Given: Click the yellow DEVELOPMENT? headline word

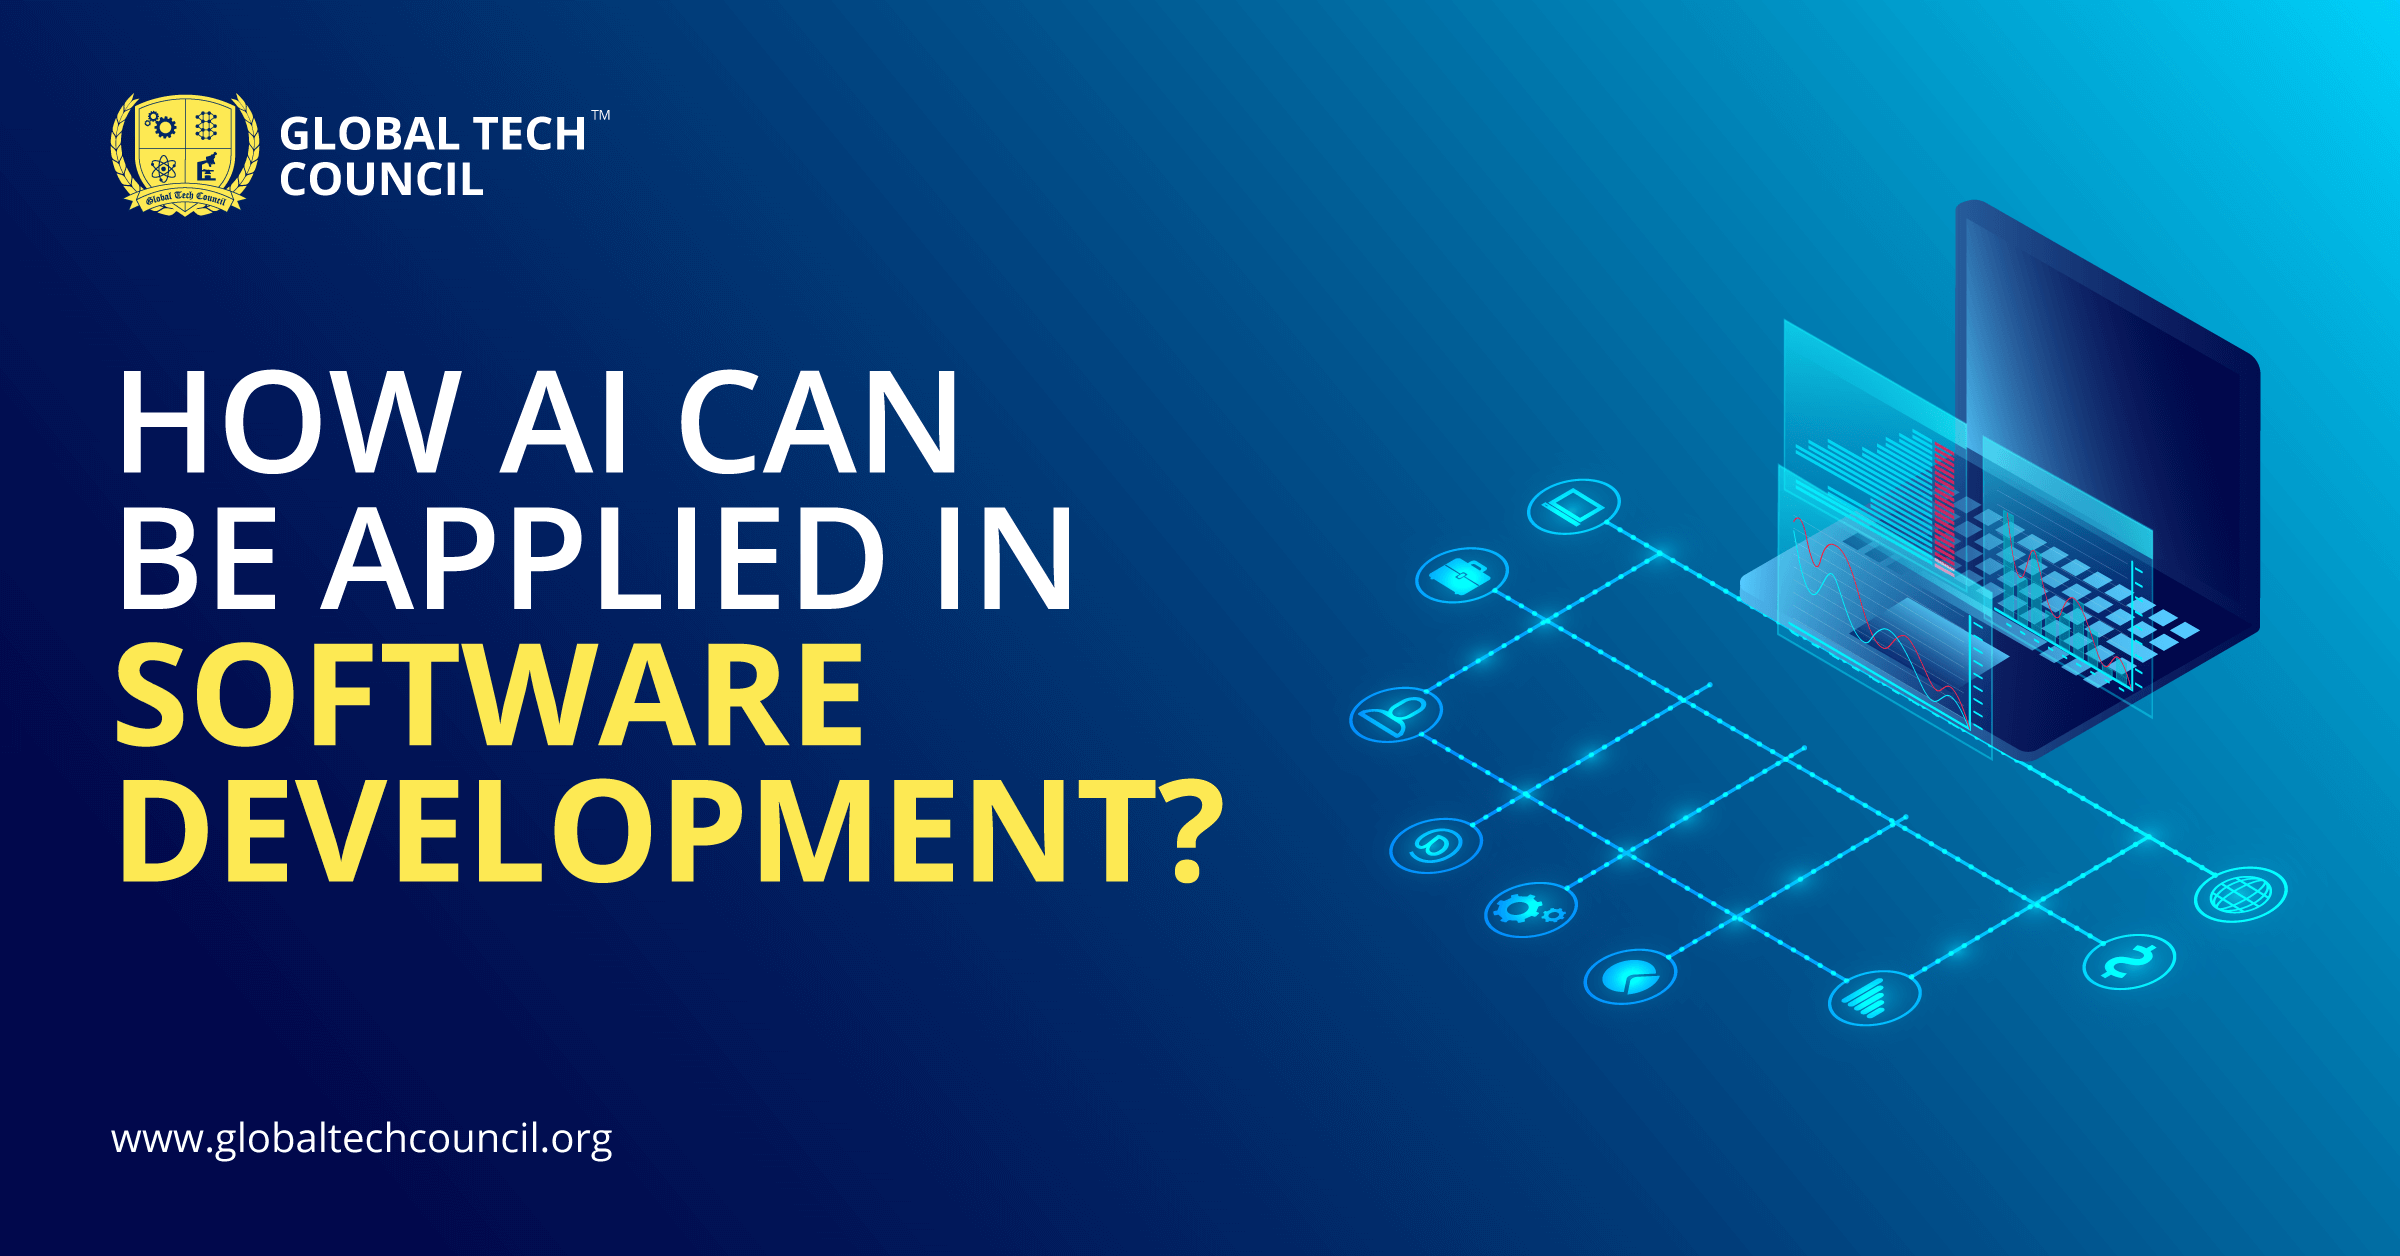Looking at the screenshot, I should 671,832.
